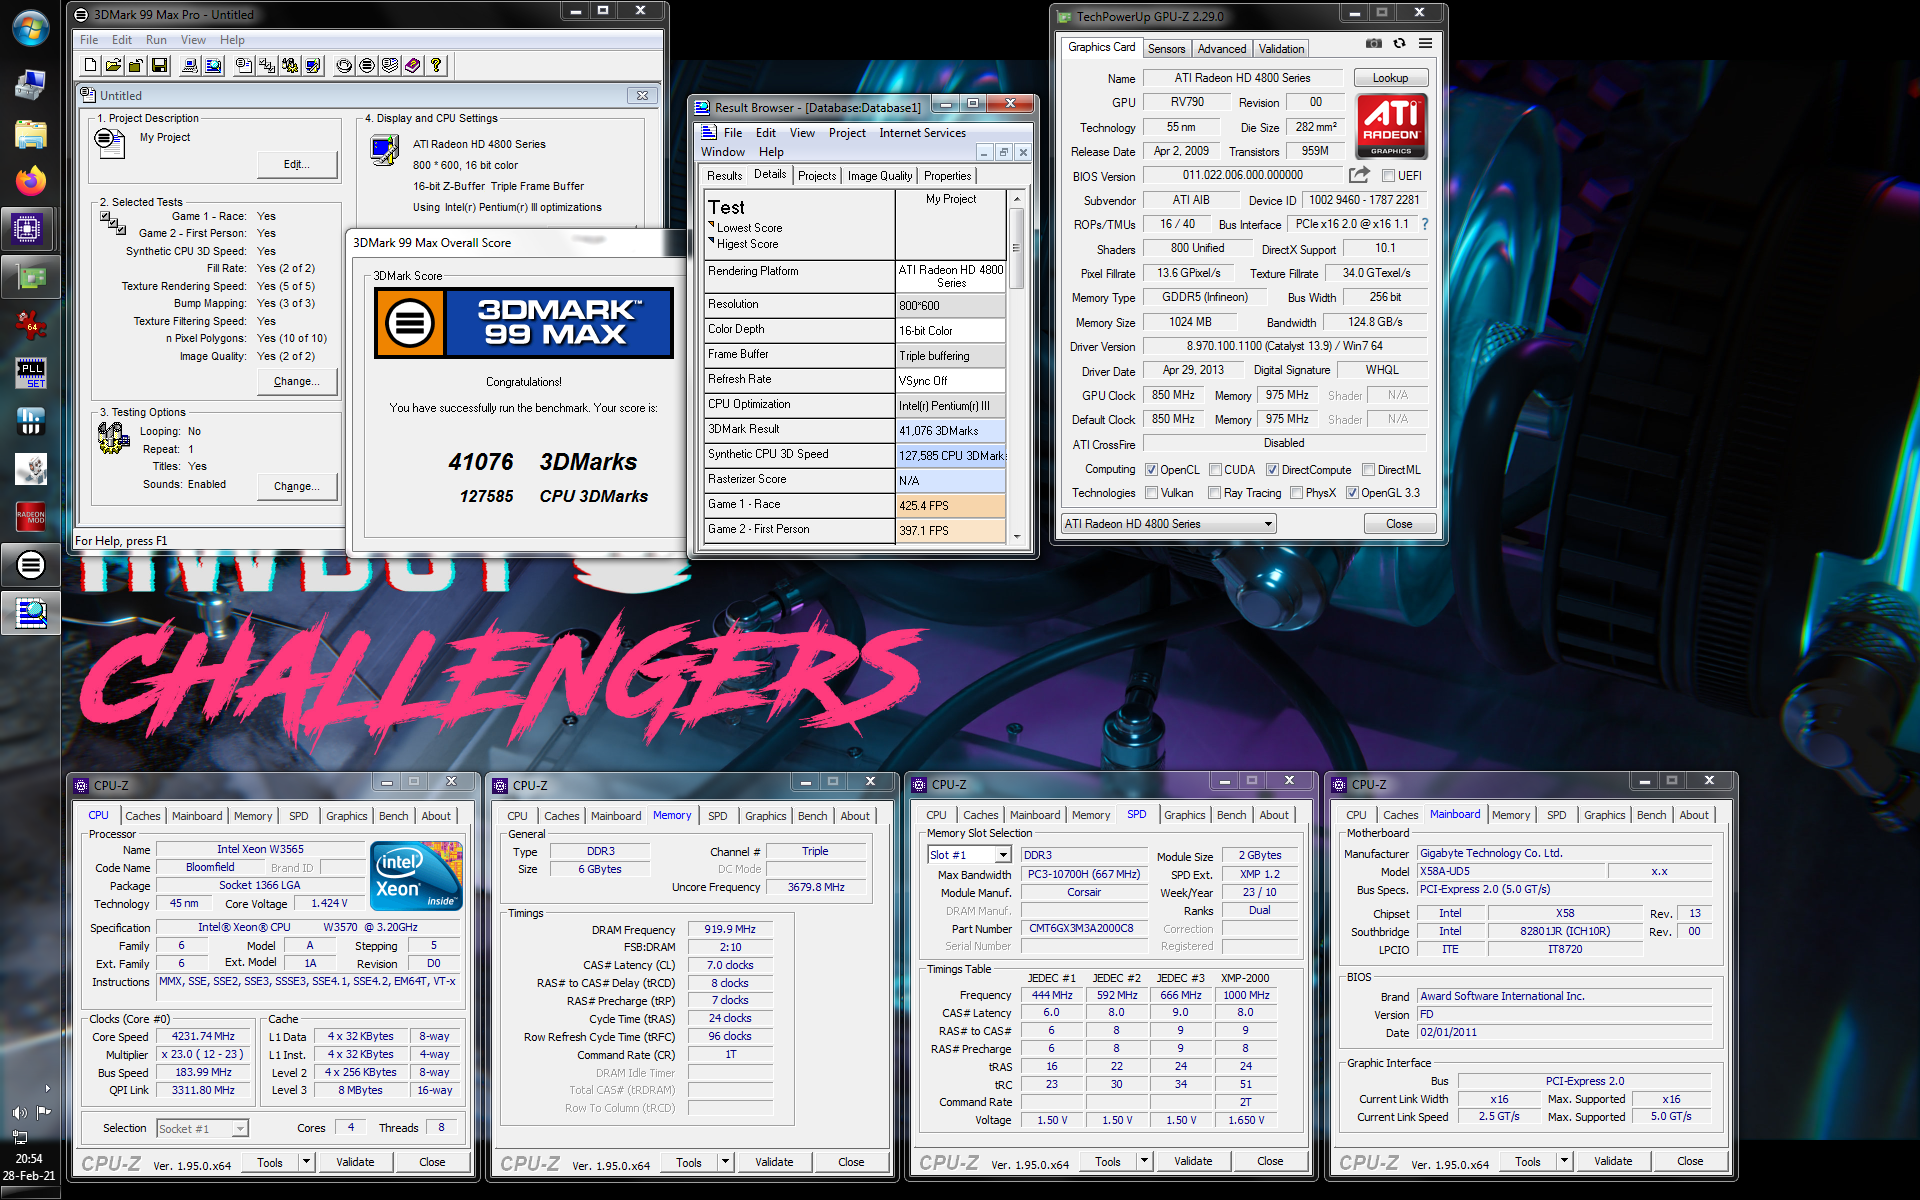Click the striped-circle 3DMark run toolbar icon
This screenshot has height=1200, width=1920.
point(367,66)
